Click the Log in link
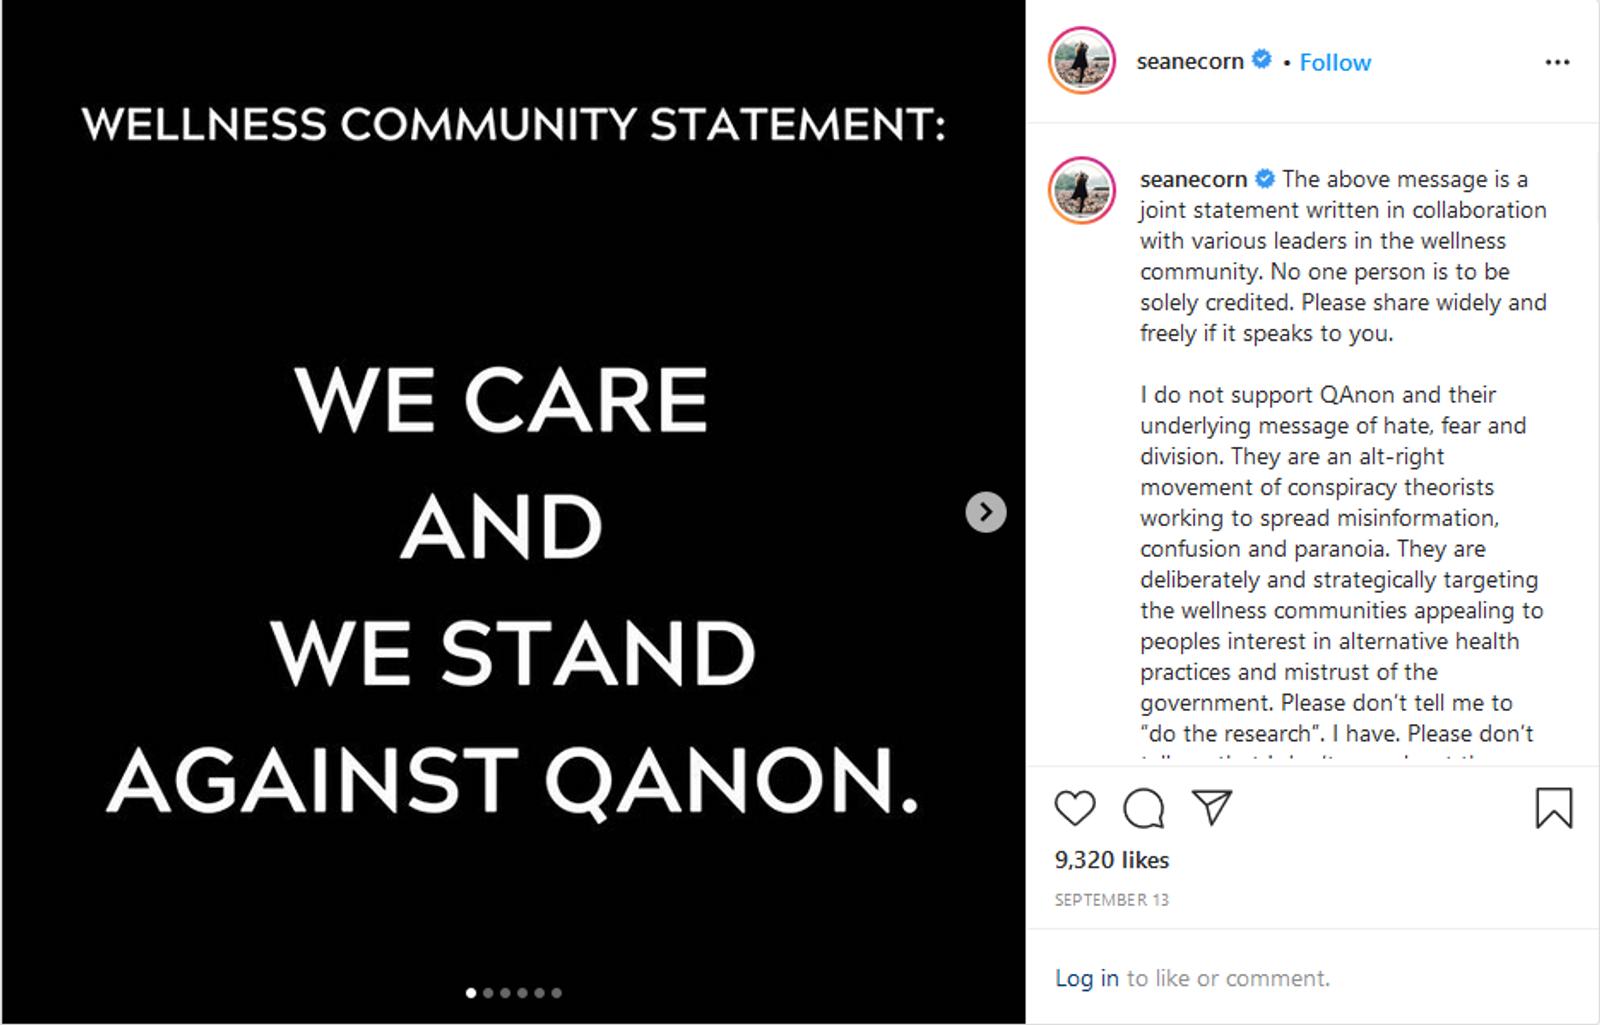This screenshot has height=1025, width=1600. [1087, 978]
